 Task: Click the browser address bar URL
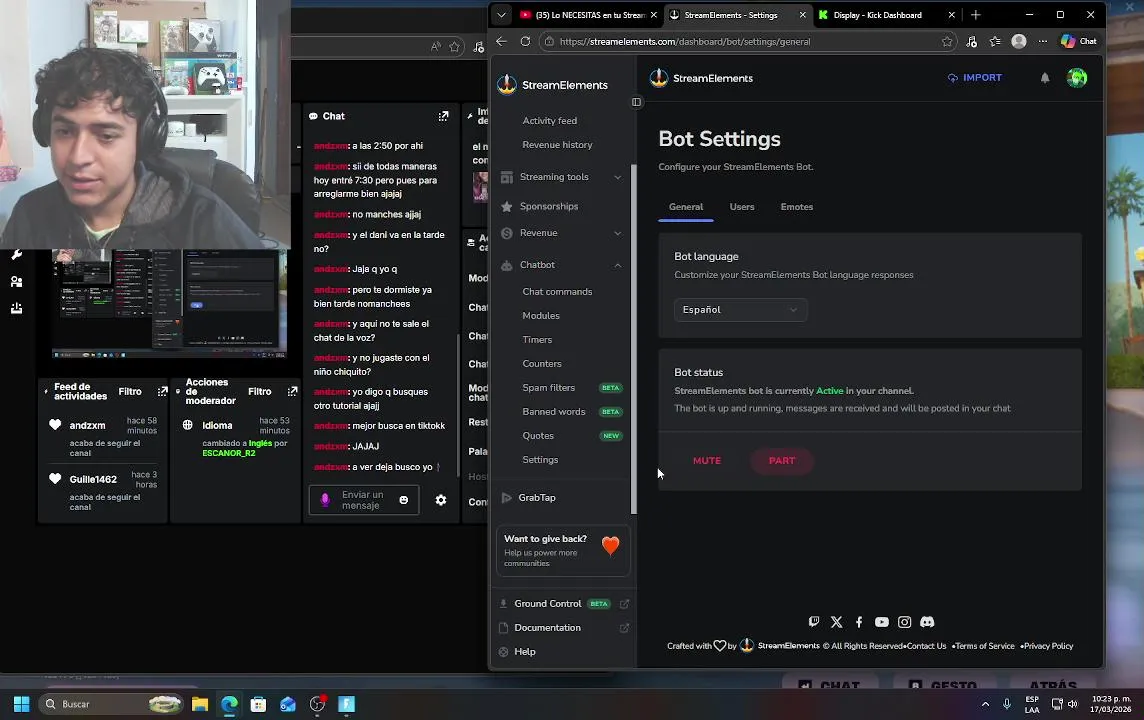(x=685, y=42)
